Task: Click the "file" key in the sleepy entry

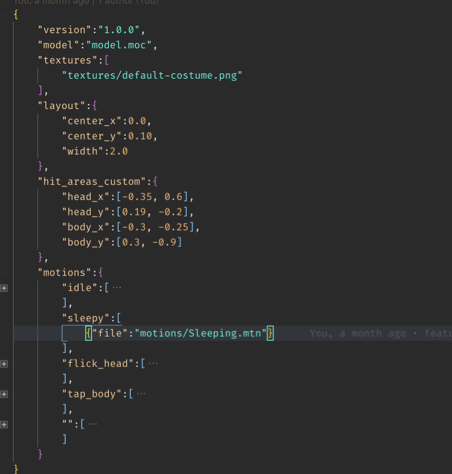Action: pyautogui.click(x=110, y=333)
